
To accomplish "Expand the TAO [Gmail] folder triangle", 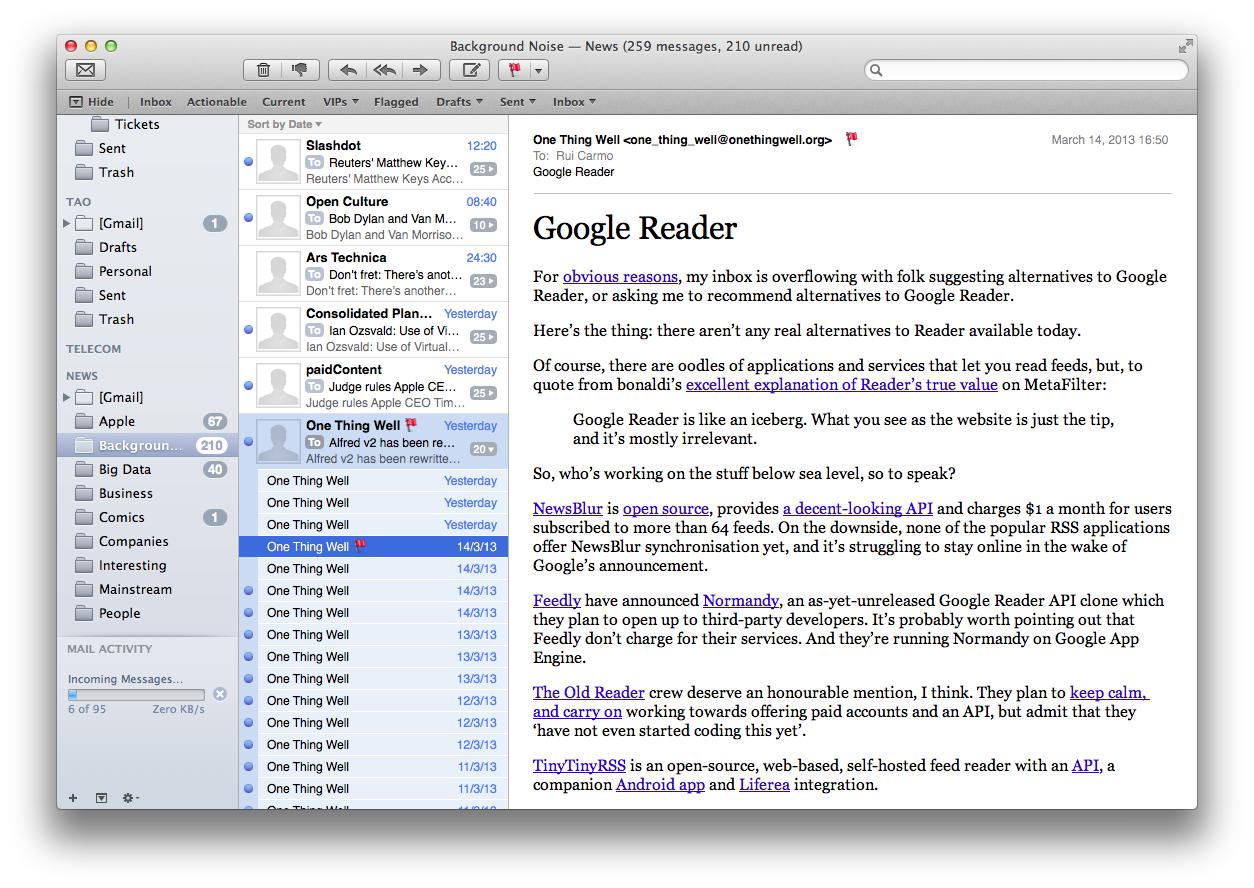I will coord(67,223).
